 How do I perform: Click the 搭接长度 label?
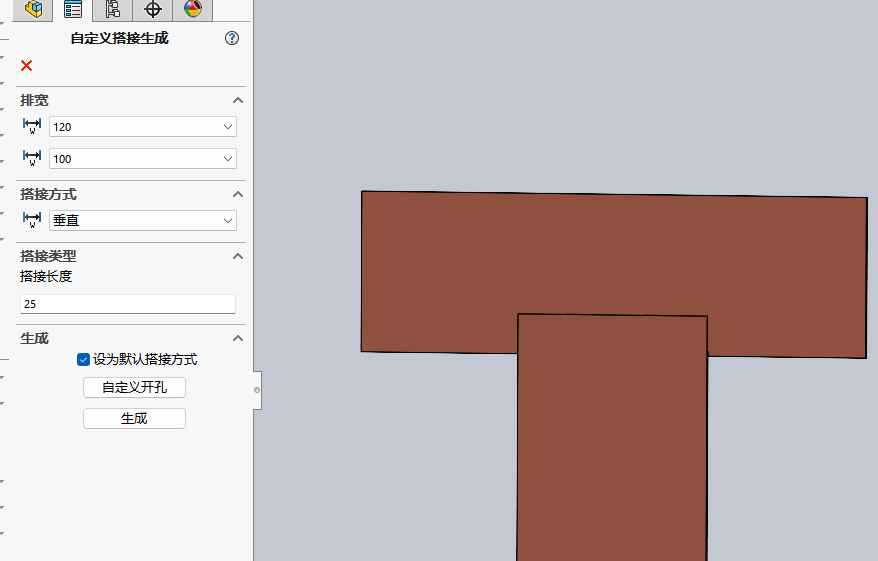point(46,277)
